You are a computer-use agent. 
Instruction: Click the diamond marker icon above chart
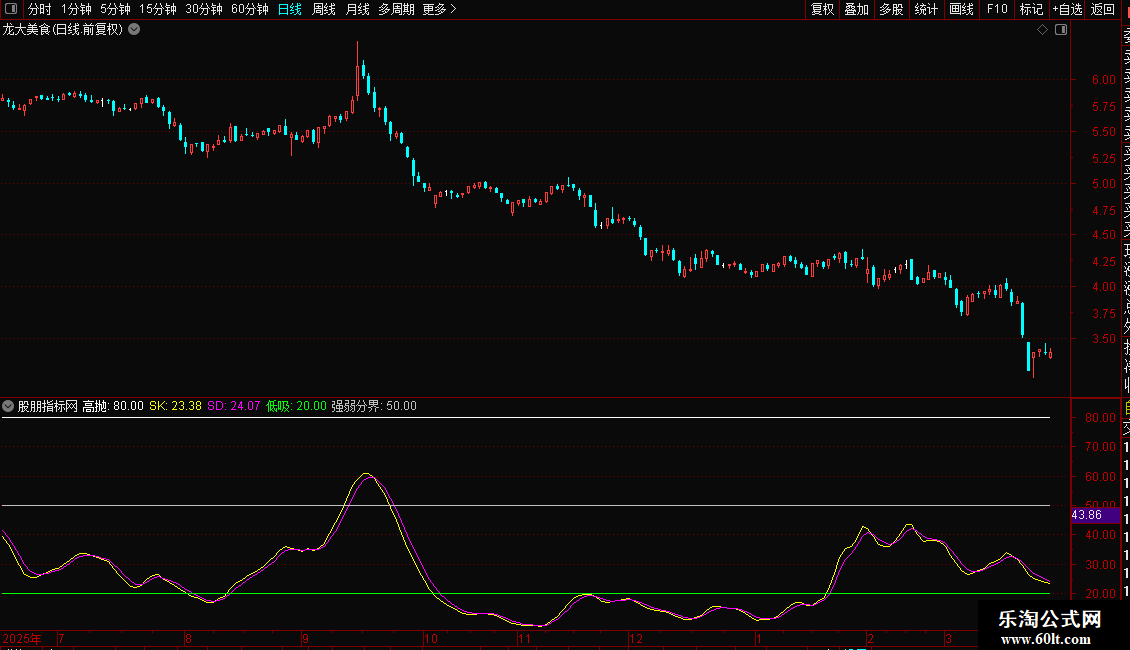tap(1042, 30)
